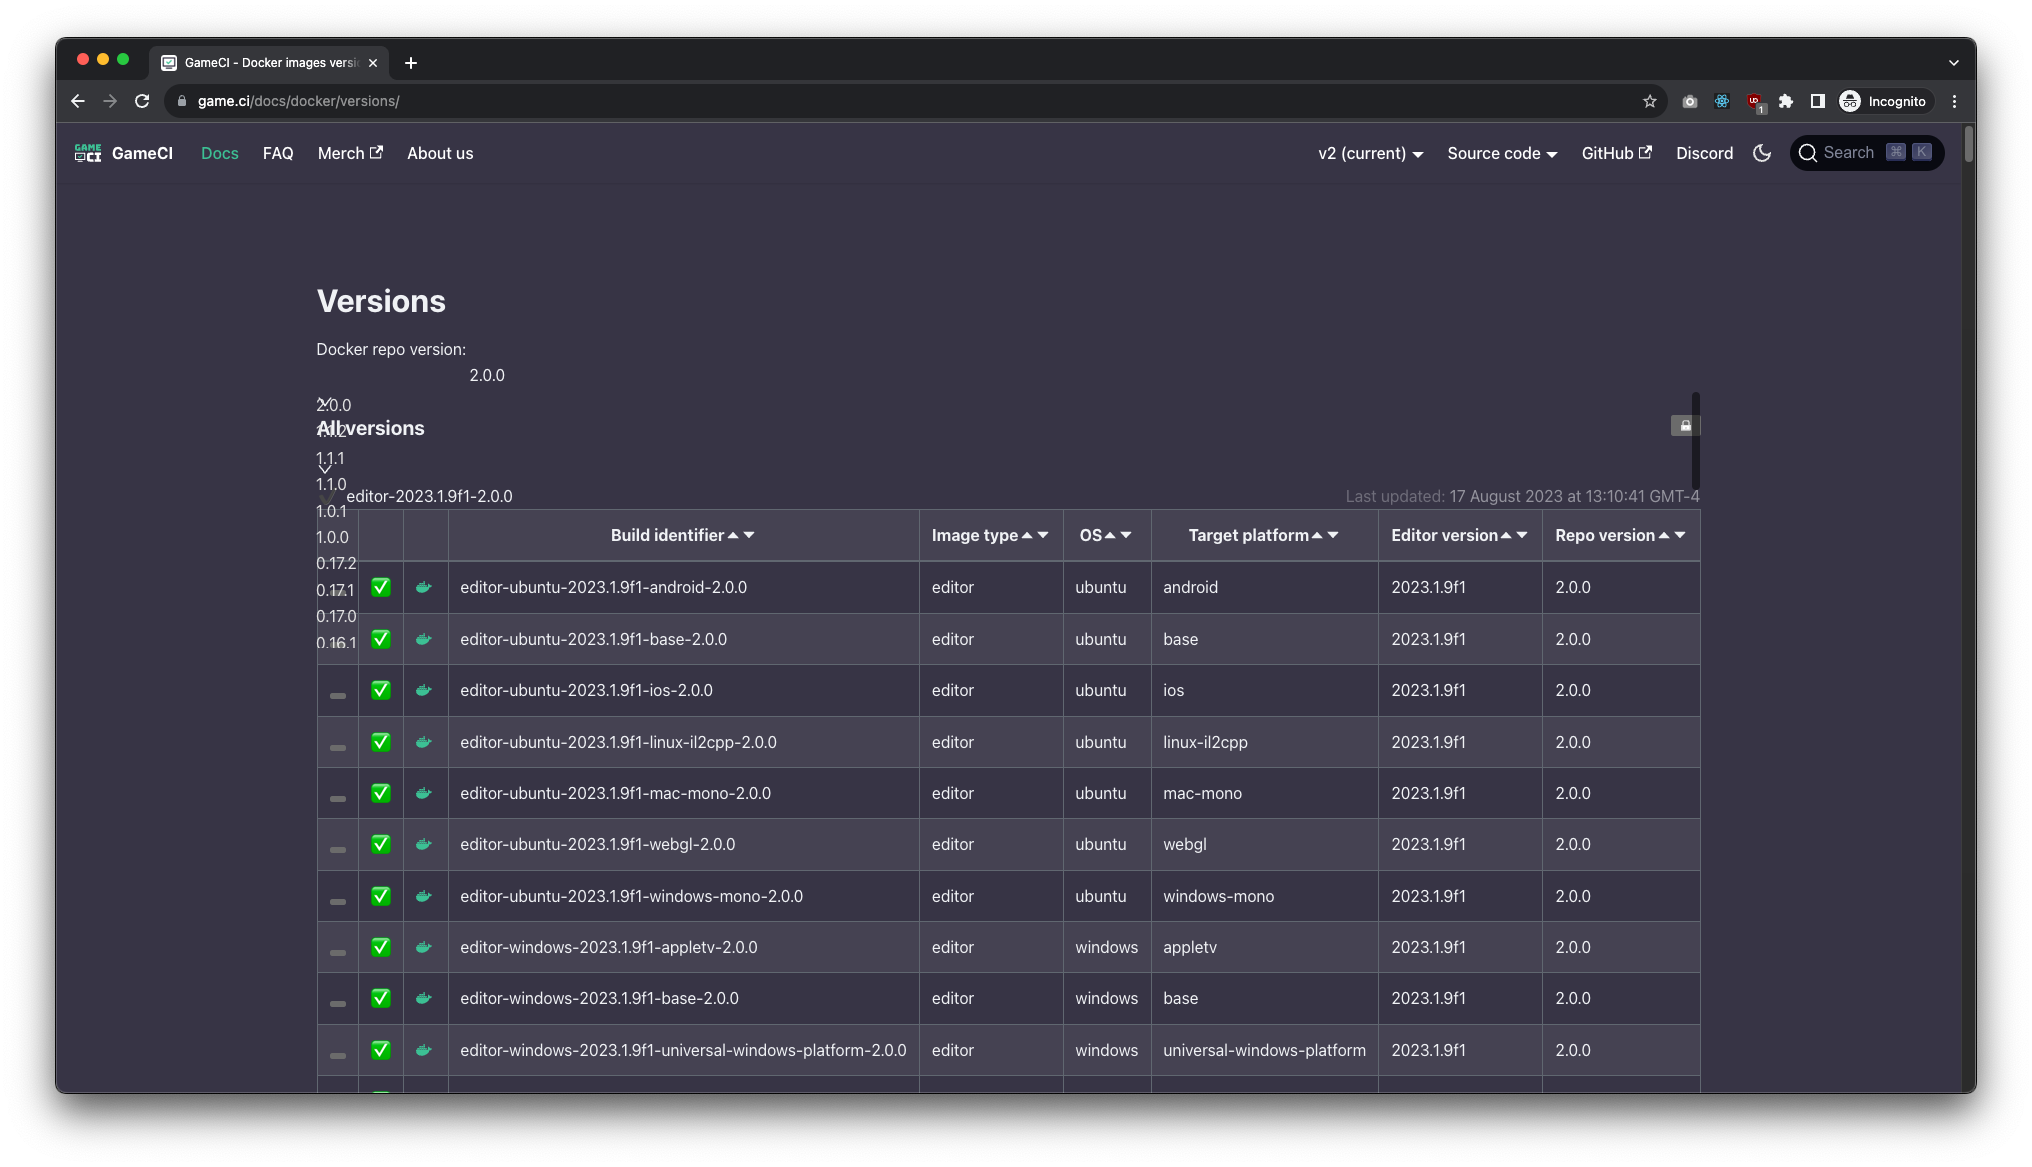
Task: Toggle dark mode moon icon
Action: [x=1762, y=153]
